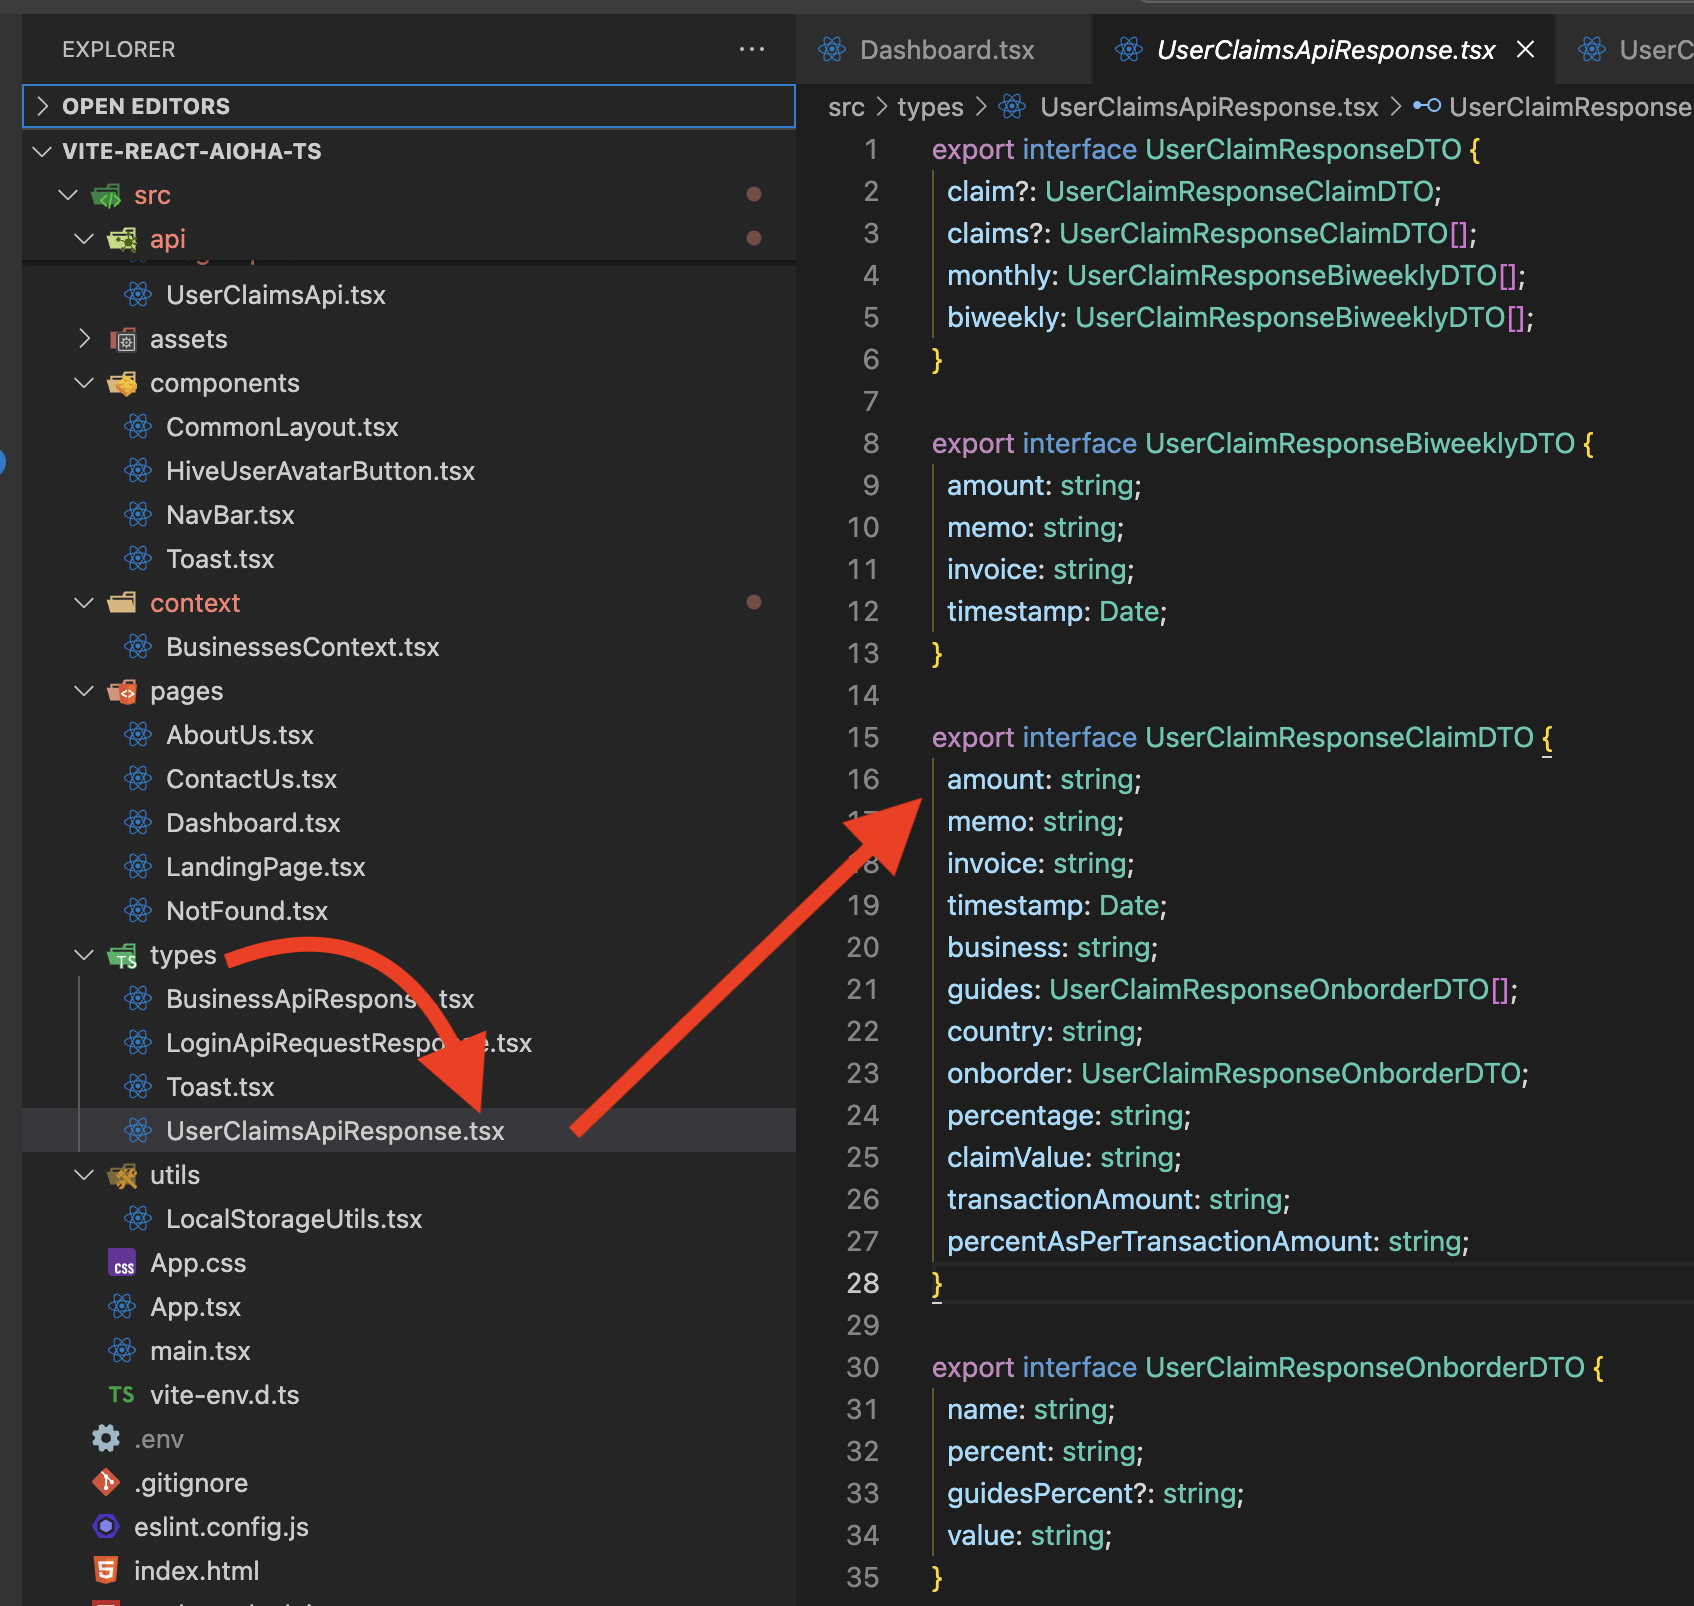Screen dimensions: 1694x1606
Task: Click UserClaimResponse symbol in breadcrumb
Action: pyautogui.click(x=1570, y=107)
